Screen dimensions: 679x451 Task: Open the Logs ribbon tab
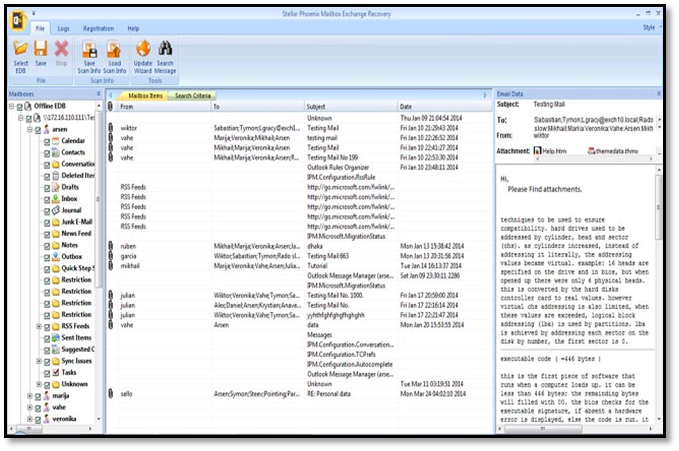point(63,28)
